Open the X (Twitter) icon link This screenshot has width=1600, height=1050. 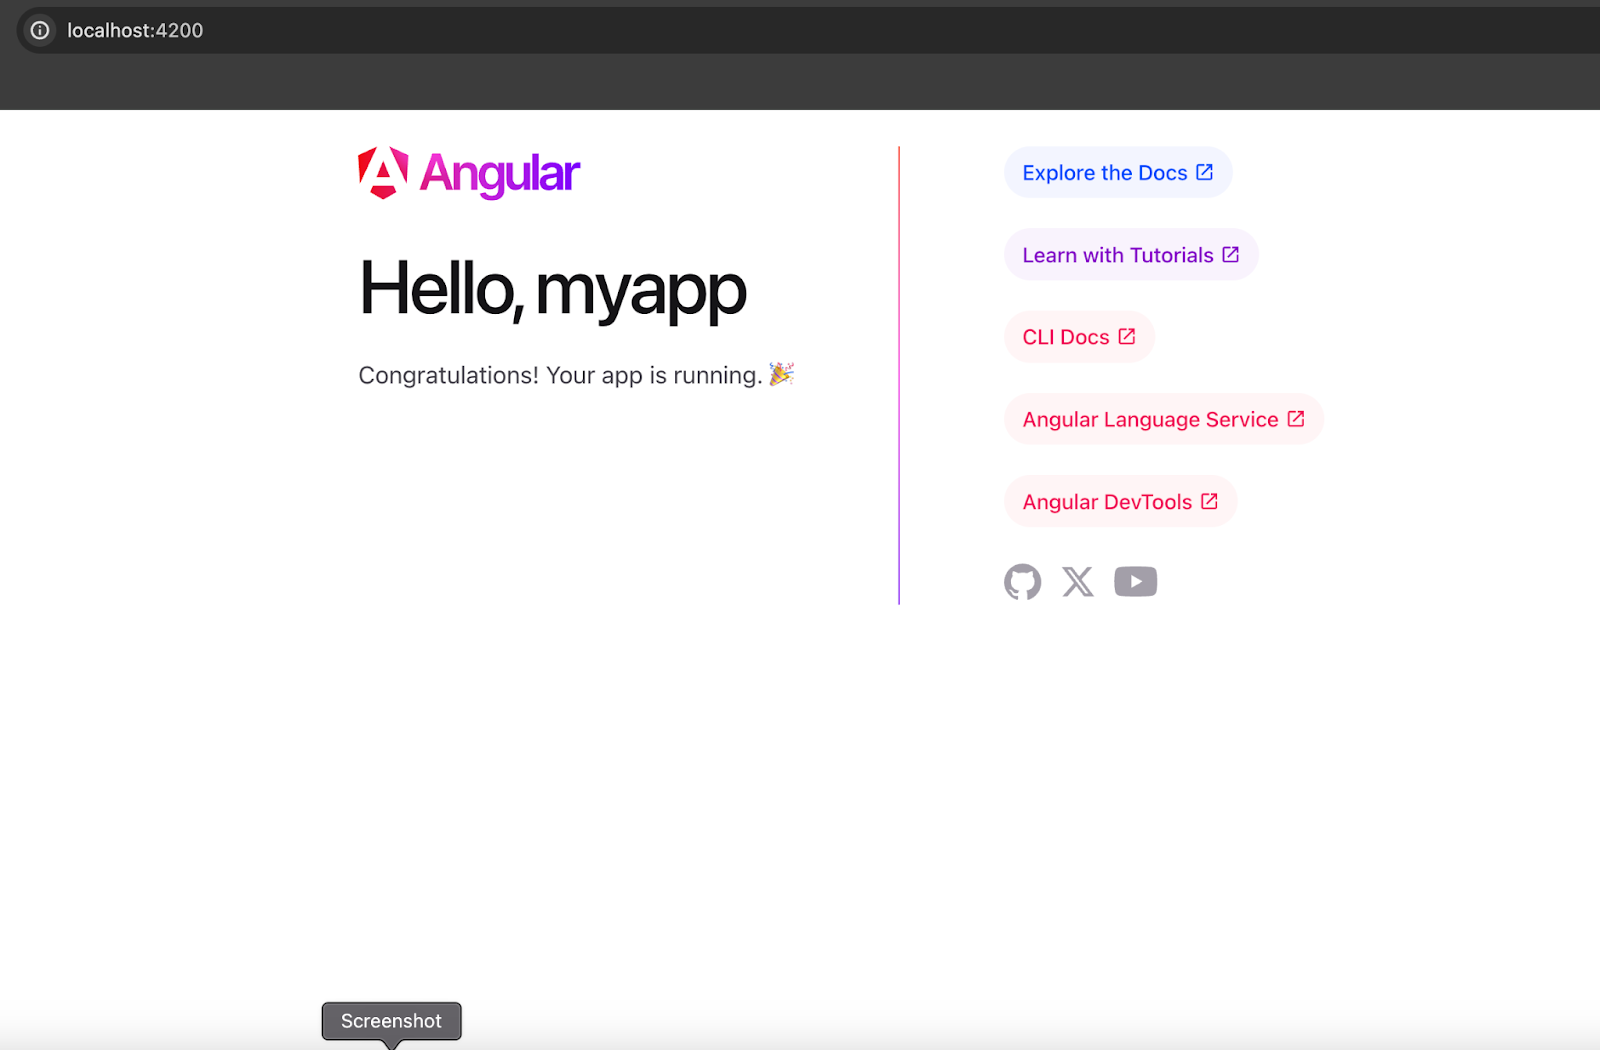1078,582
